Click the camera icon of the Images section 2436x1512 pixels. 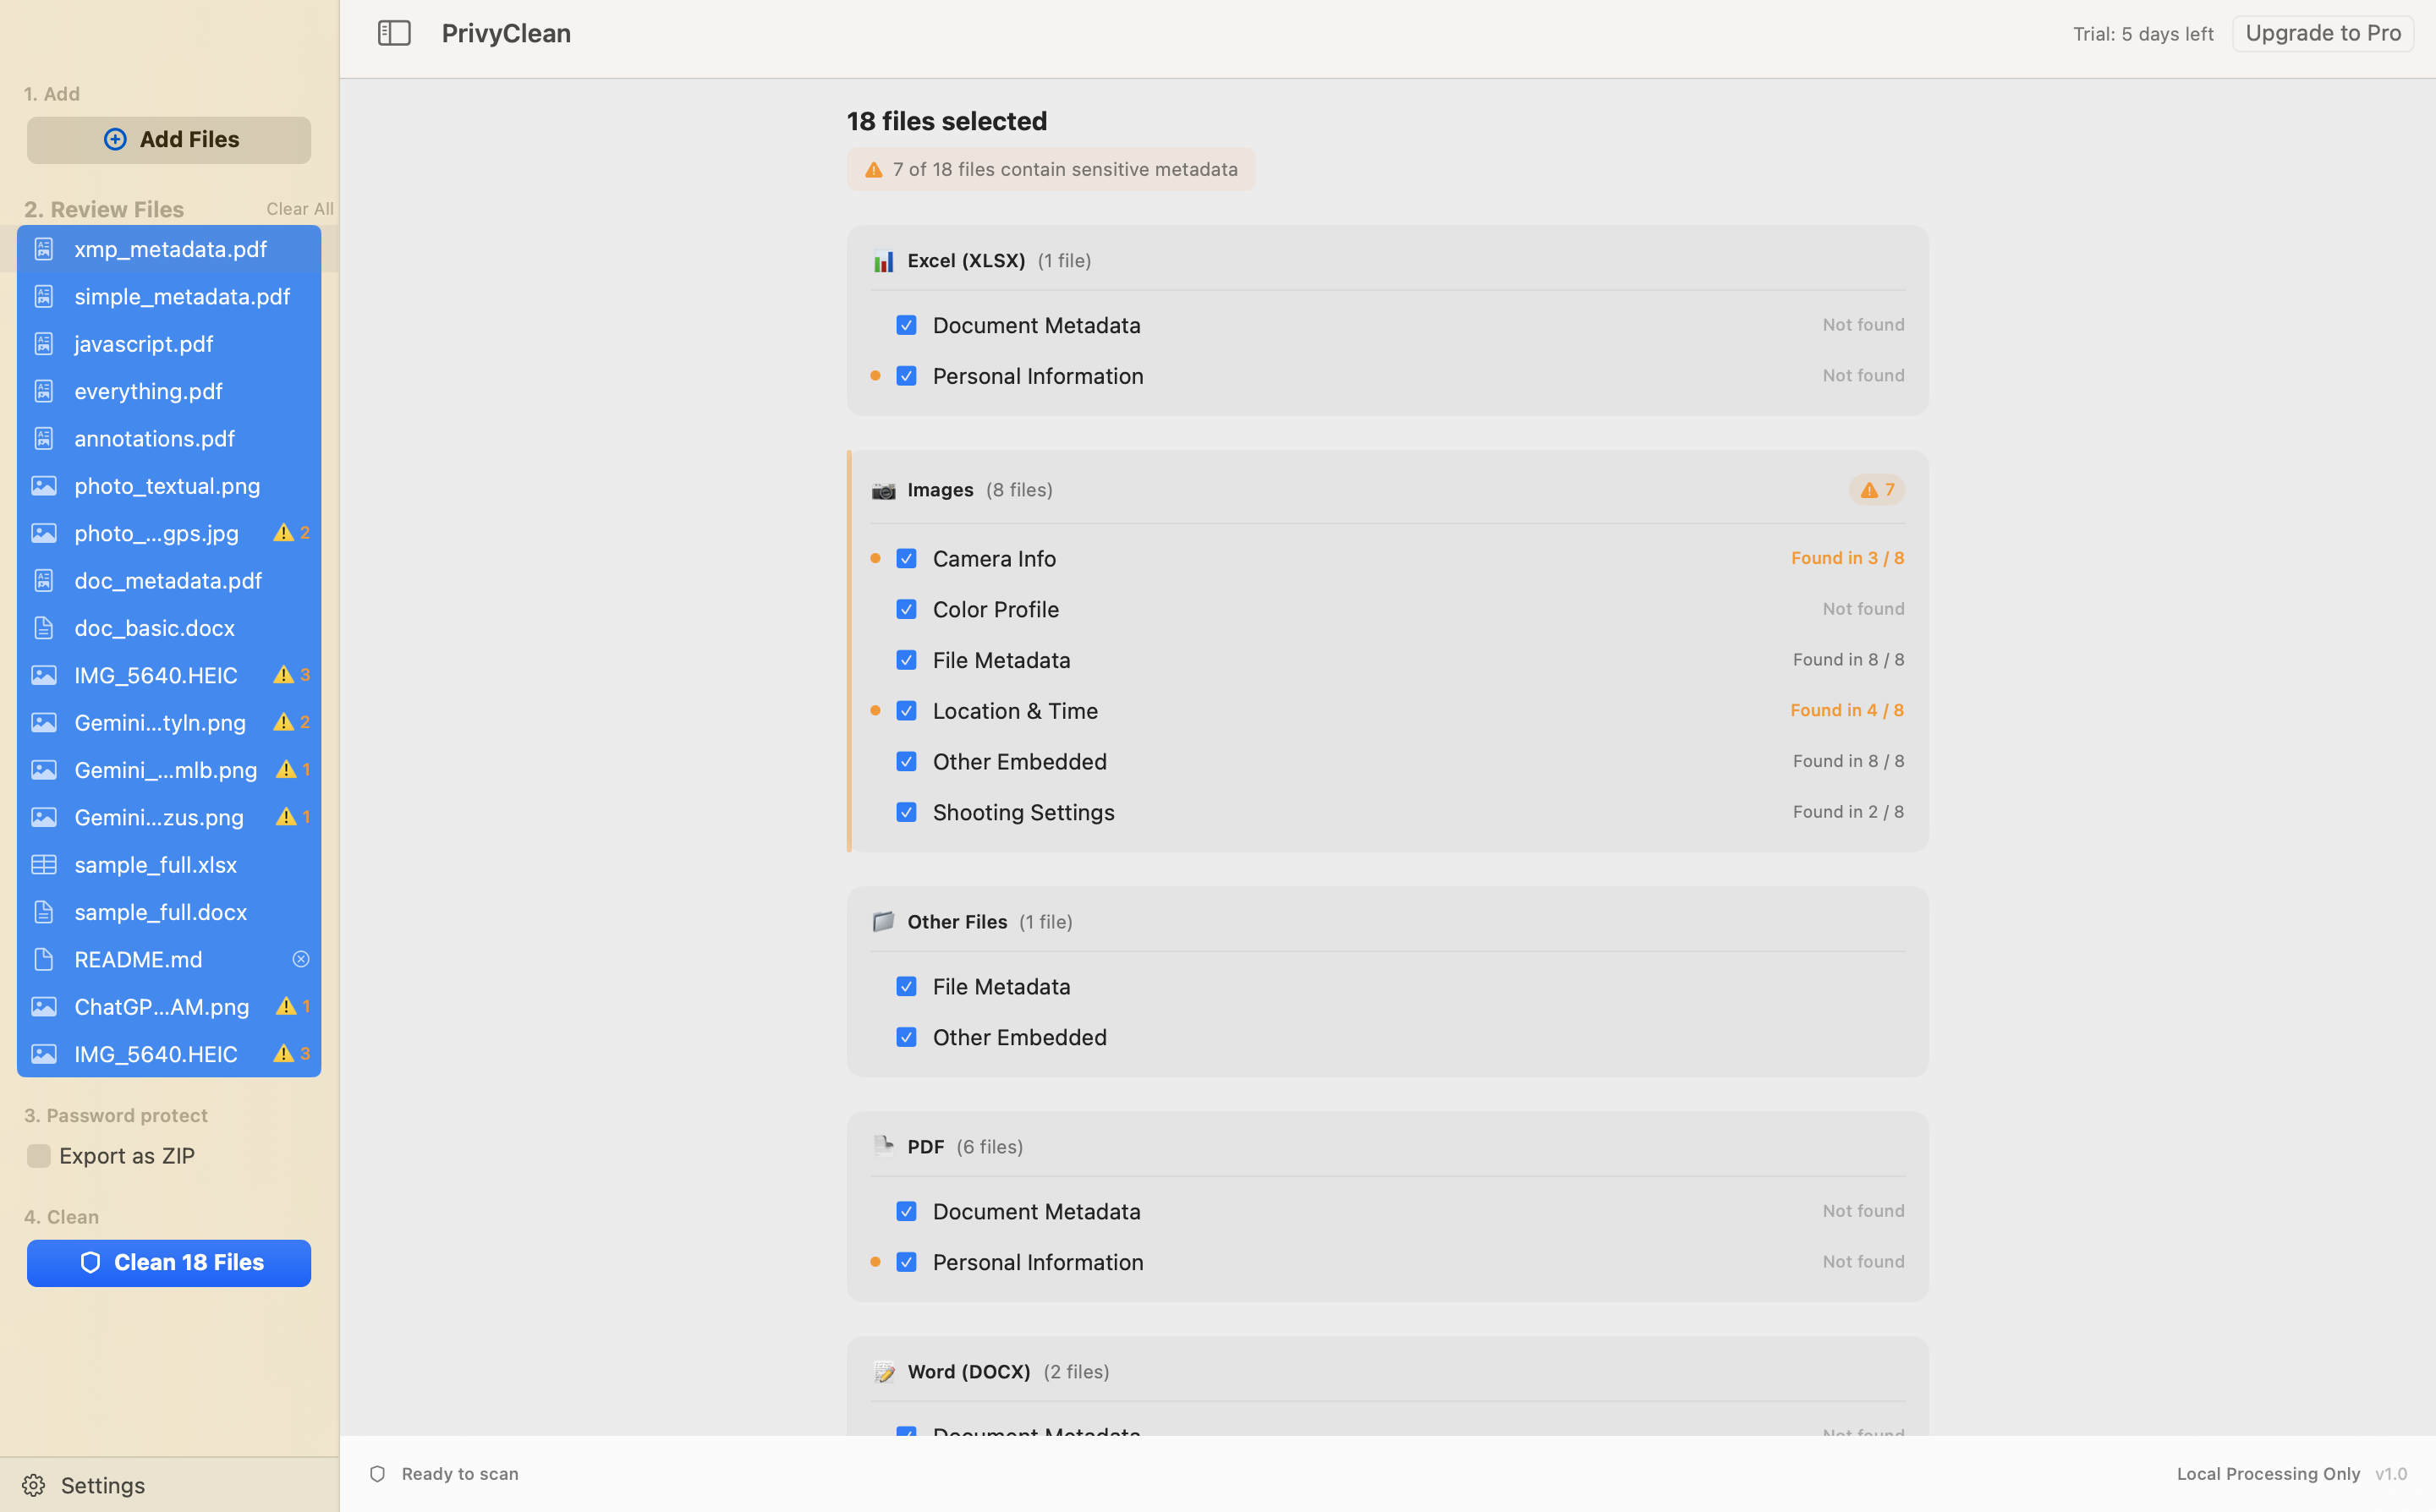[883, 490]
